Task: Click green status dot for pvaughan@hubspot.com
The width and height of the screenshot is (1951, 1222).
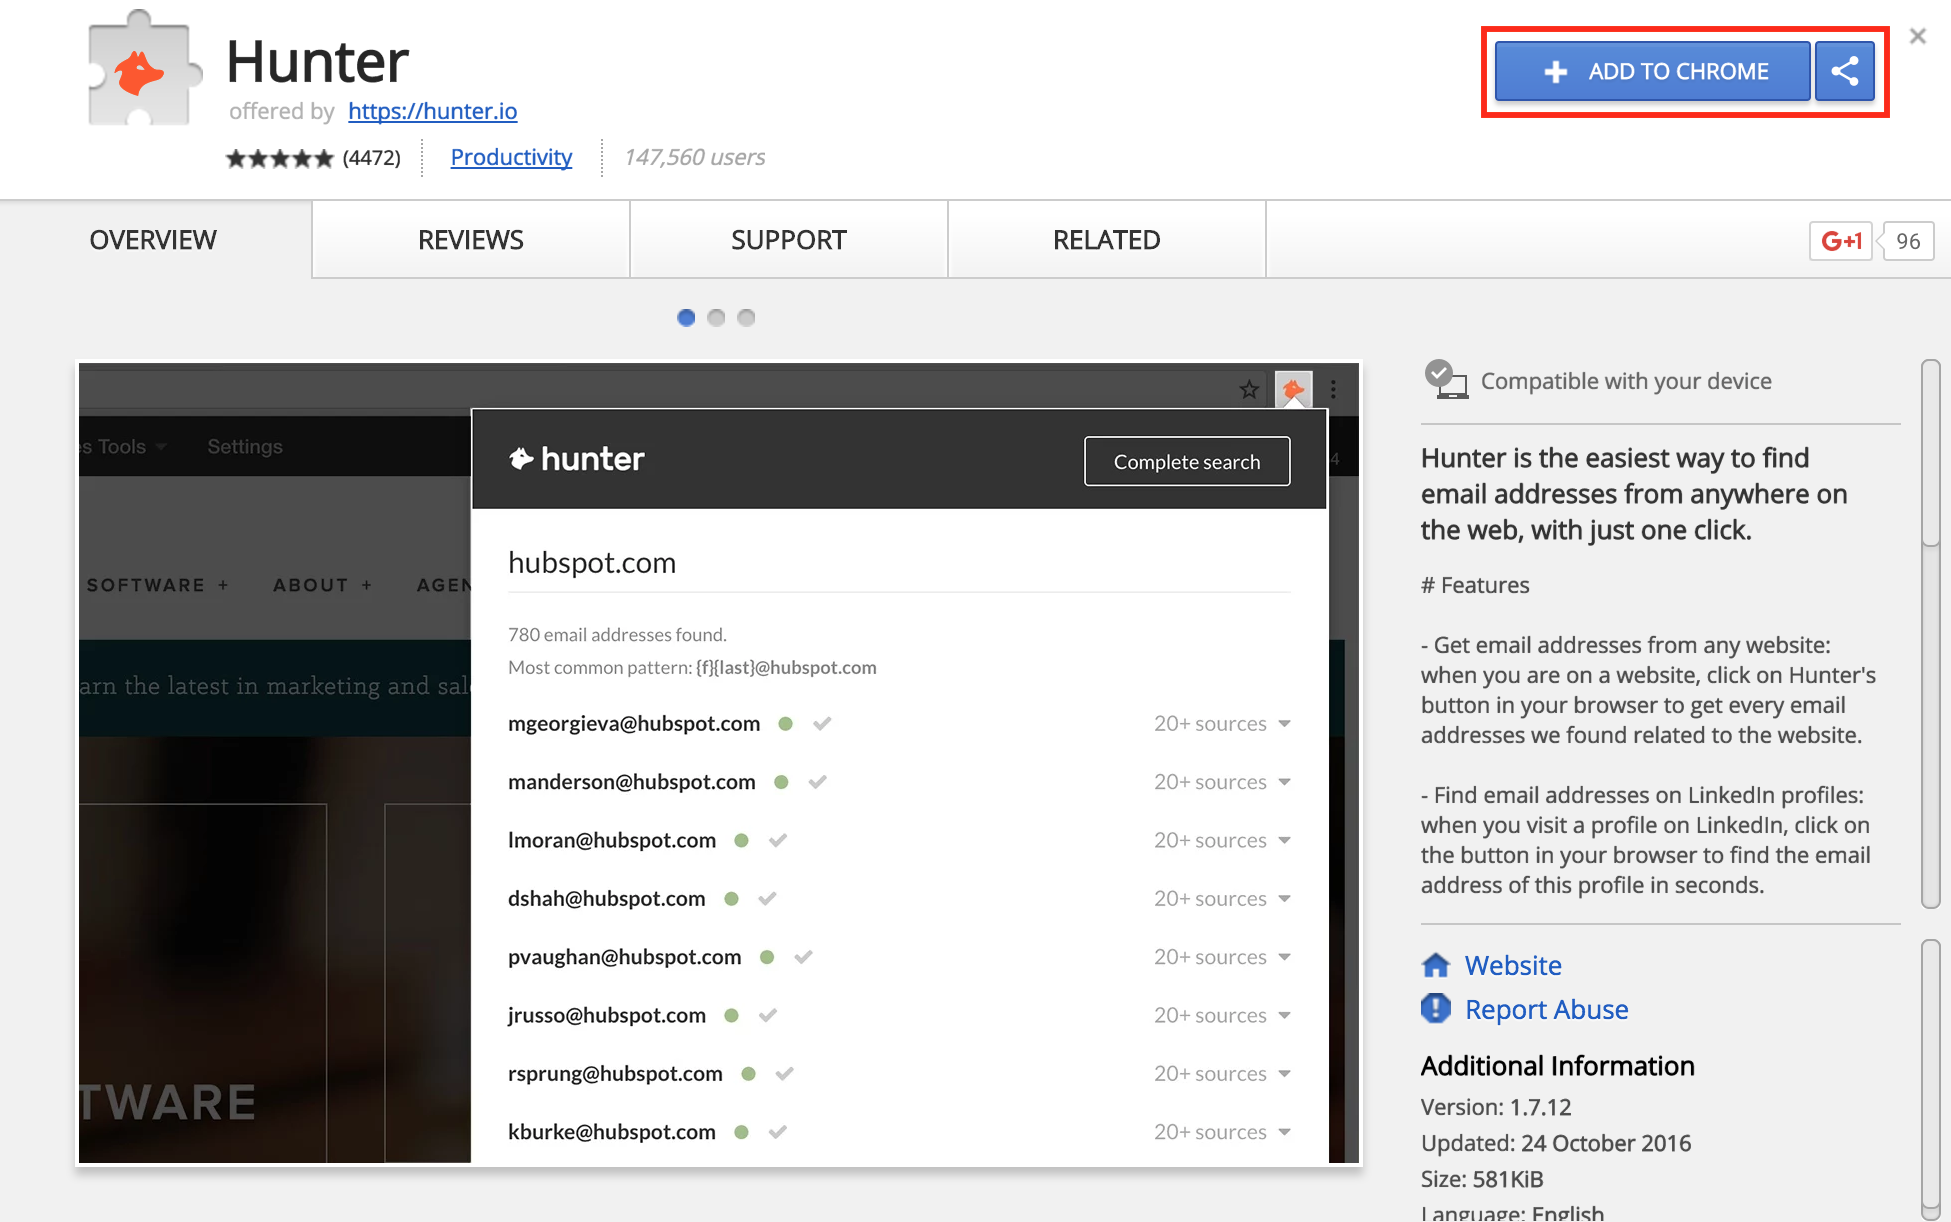Action: pos(768,957)
